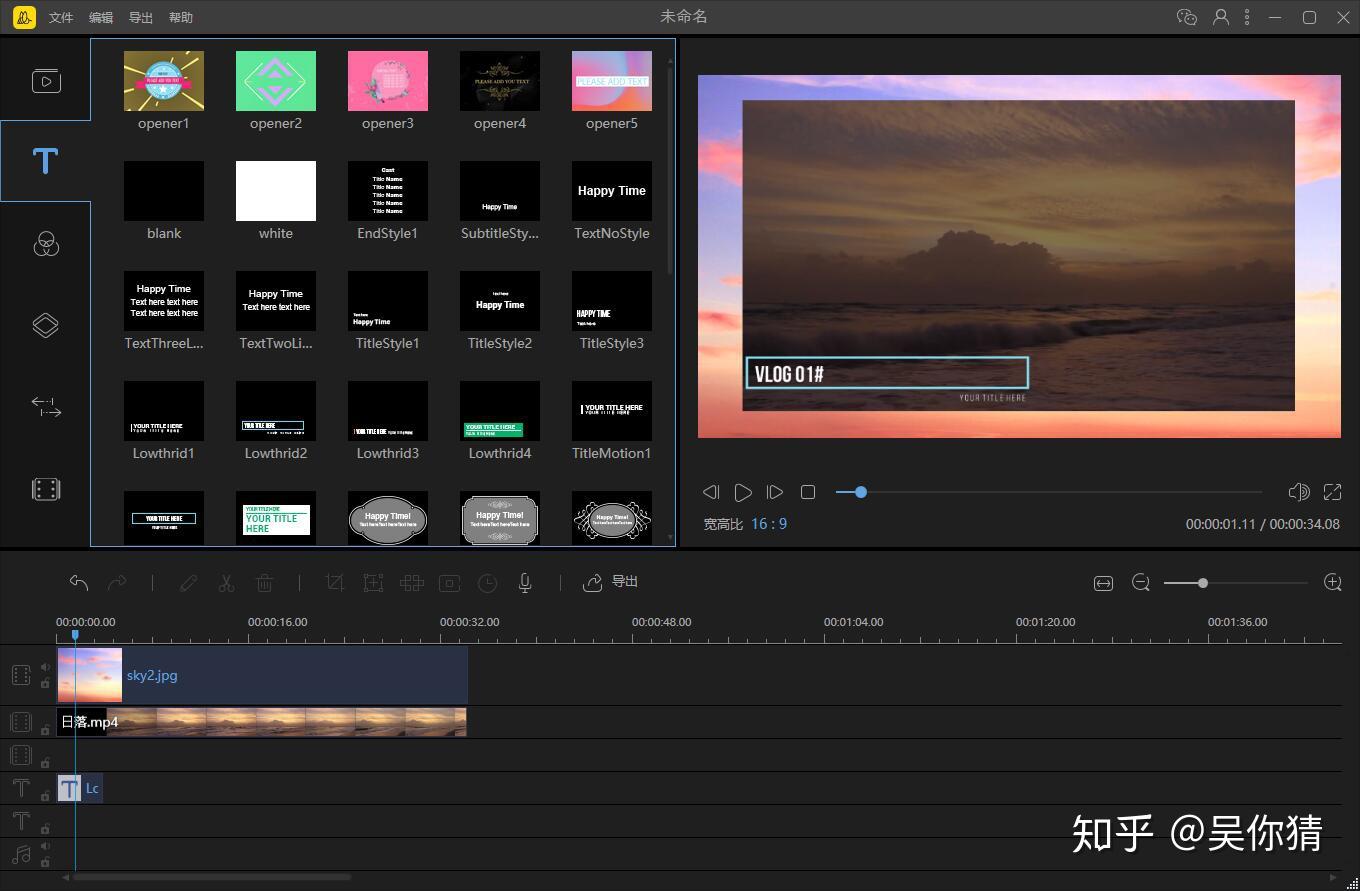Open the elements film-strip sidebar tab
Image resolution: width=1360 pixels, height=891 pixels.
click(46, 489)
